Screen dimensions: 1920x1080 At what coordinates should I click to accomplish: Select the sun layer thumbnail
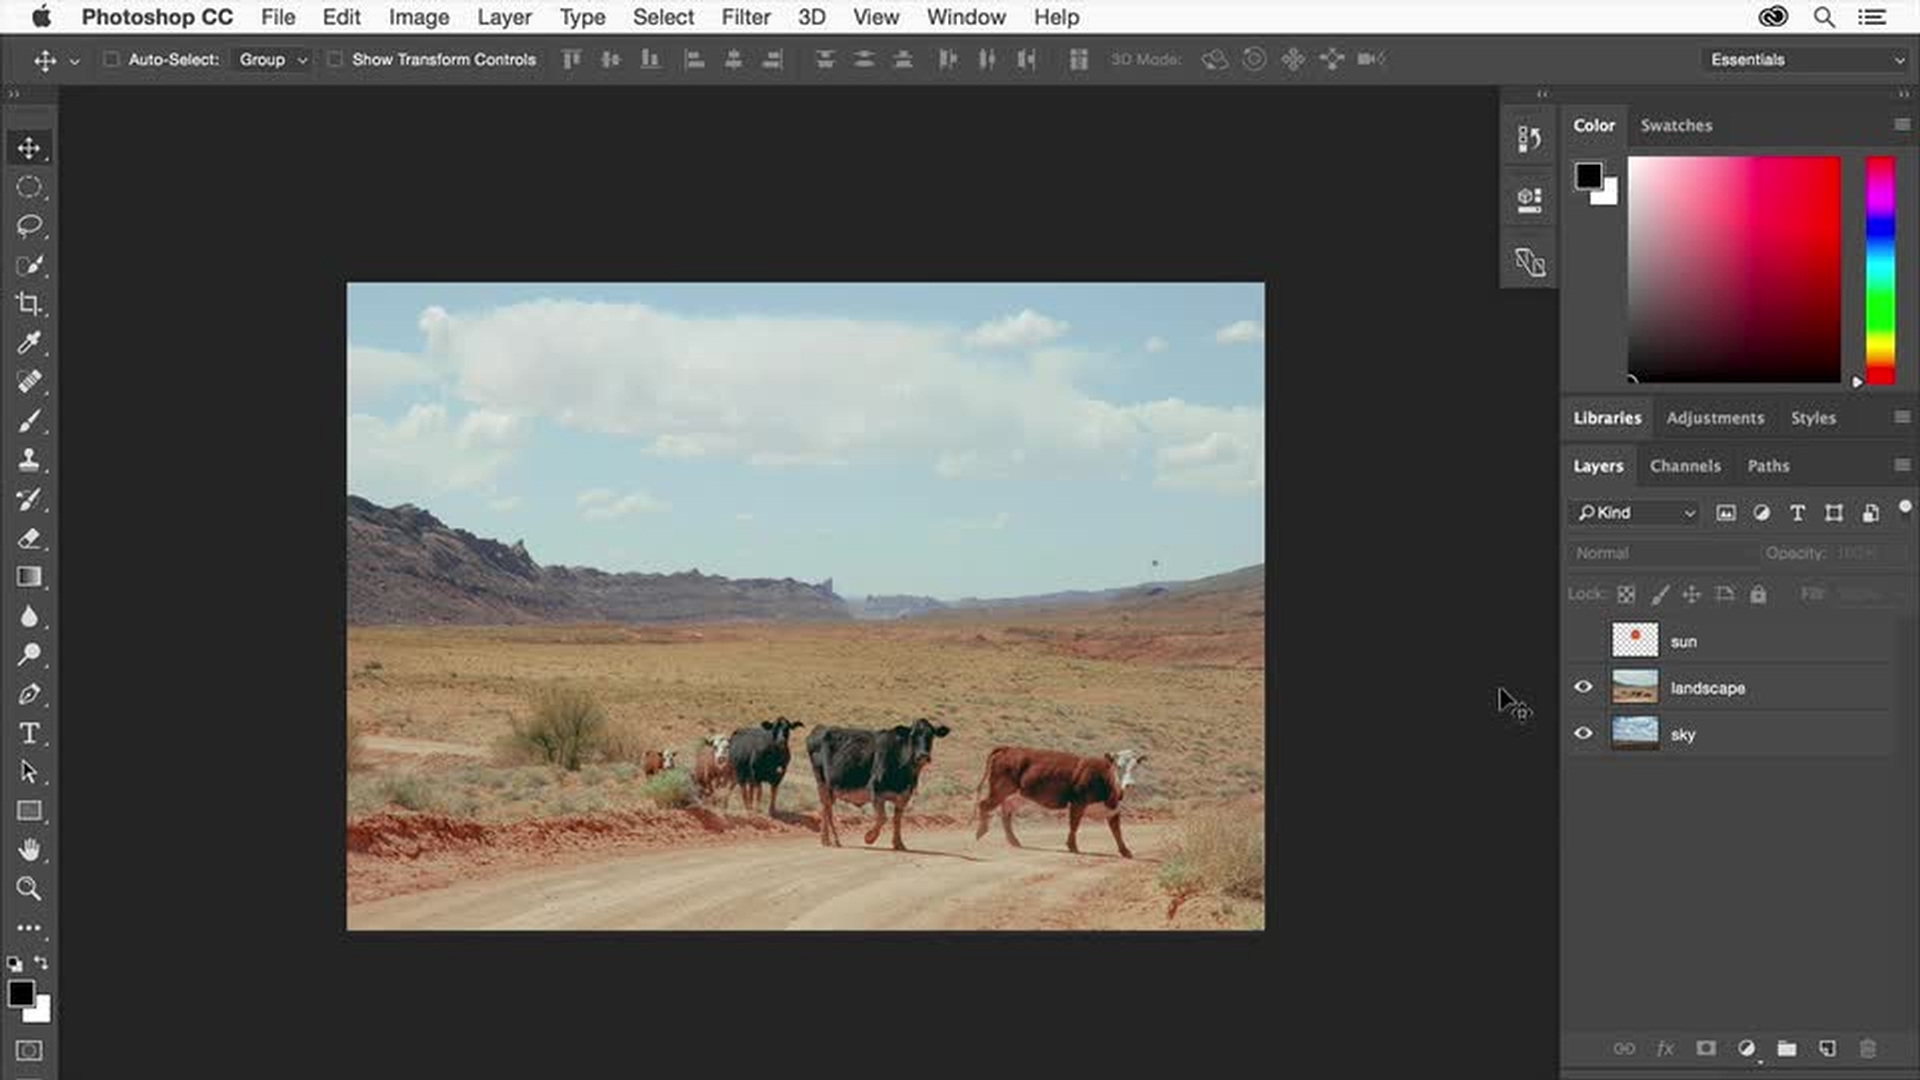1635,640
